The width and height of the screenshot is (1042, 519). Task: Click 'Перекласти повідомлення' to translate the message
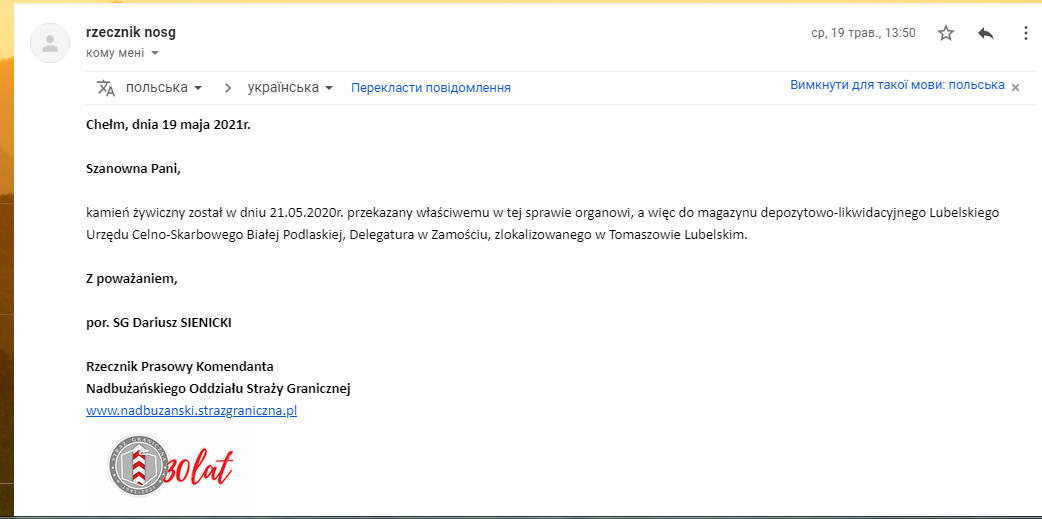pyautogui.click(x=430, y=88)
